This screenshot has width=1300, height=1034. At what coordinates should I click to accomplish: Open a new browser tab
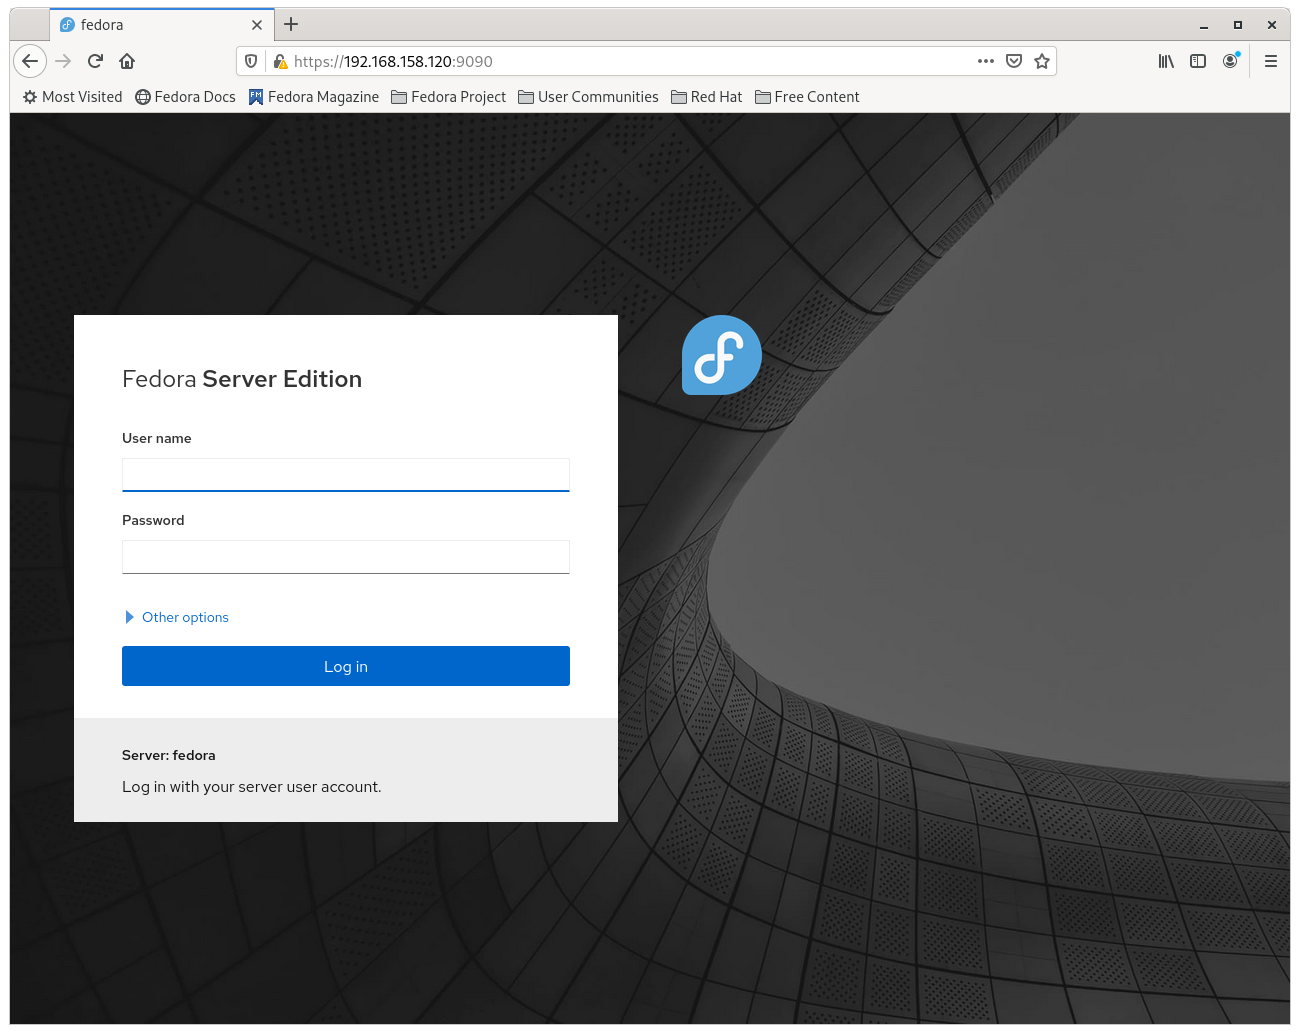tap(291, 24)
